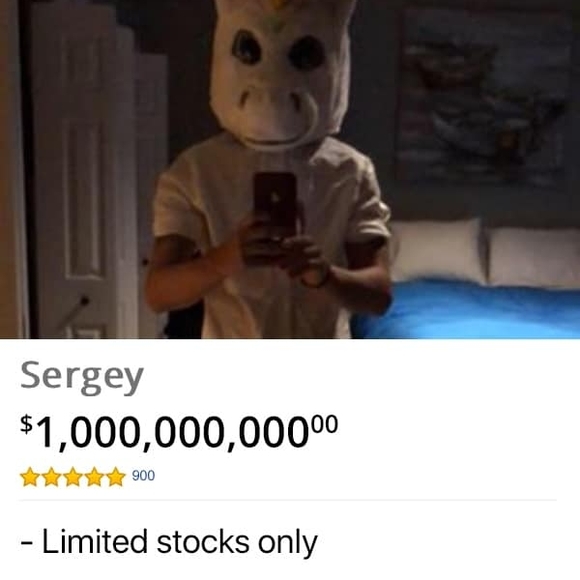Select the fourth gold rating star
Image resolution: width=580 pixels, height=580 pixels.
click(94, 476)
